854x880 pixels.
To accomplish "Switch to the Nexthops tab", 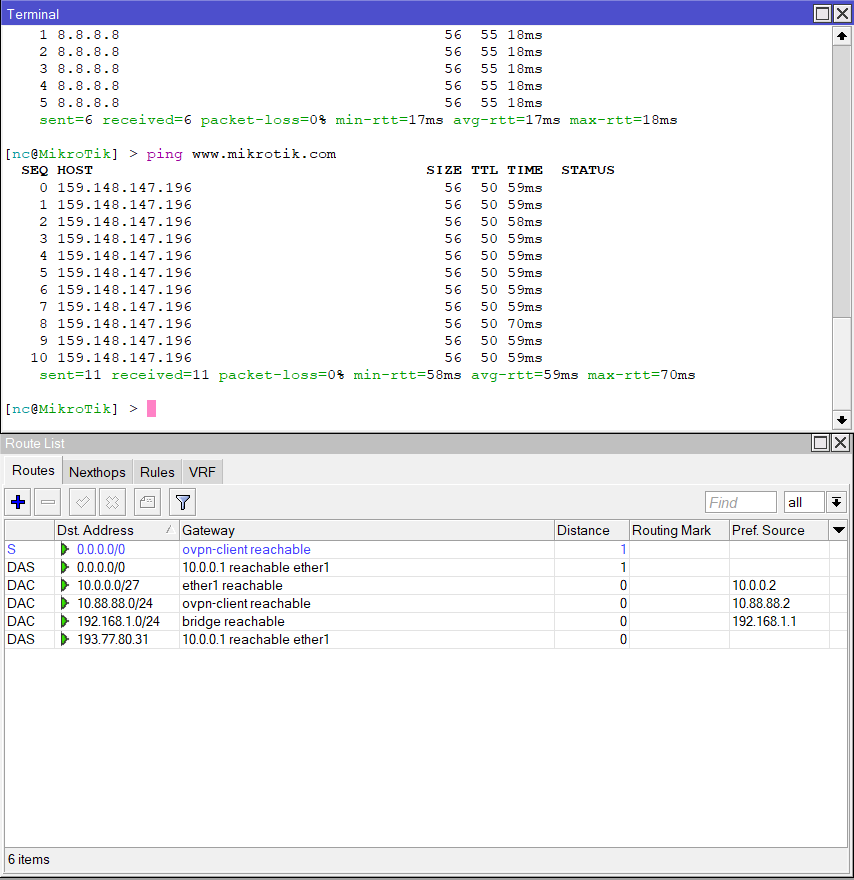I will 97,472.
